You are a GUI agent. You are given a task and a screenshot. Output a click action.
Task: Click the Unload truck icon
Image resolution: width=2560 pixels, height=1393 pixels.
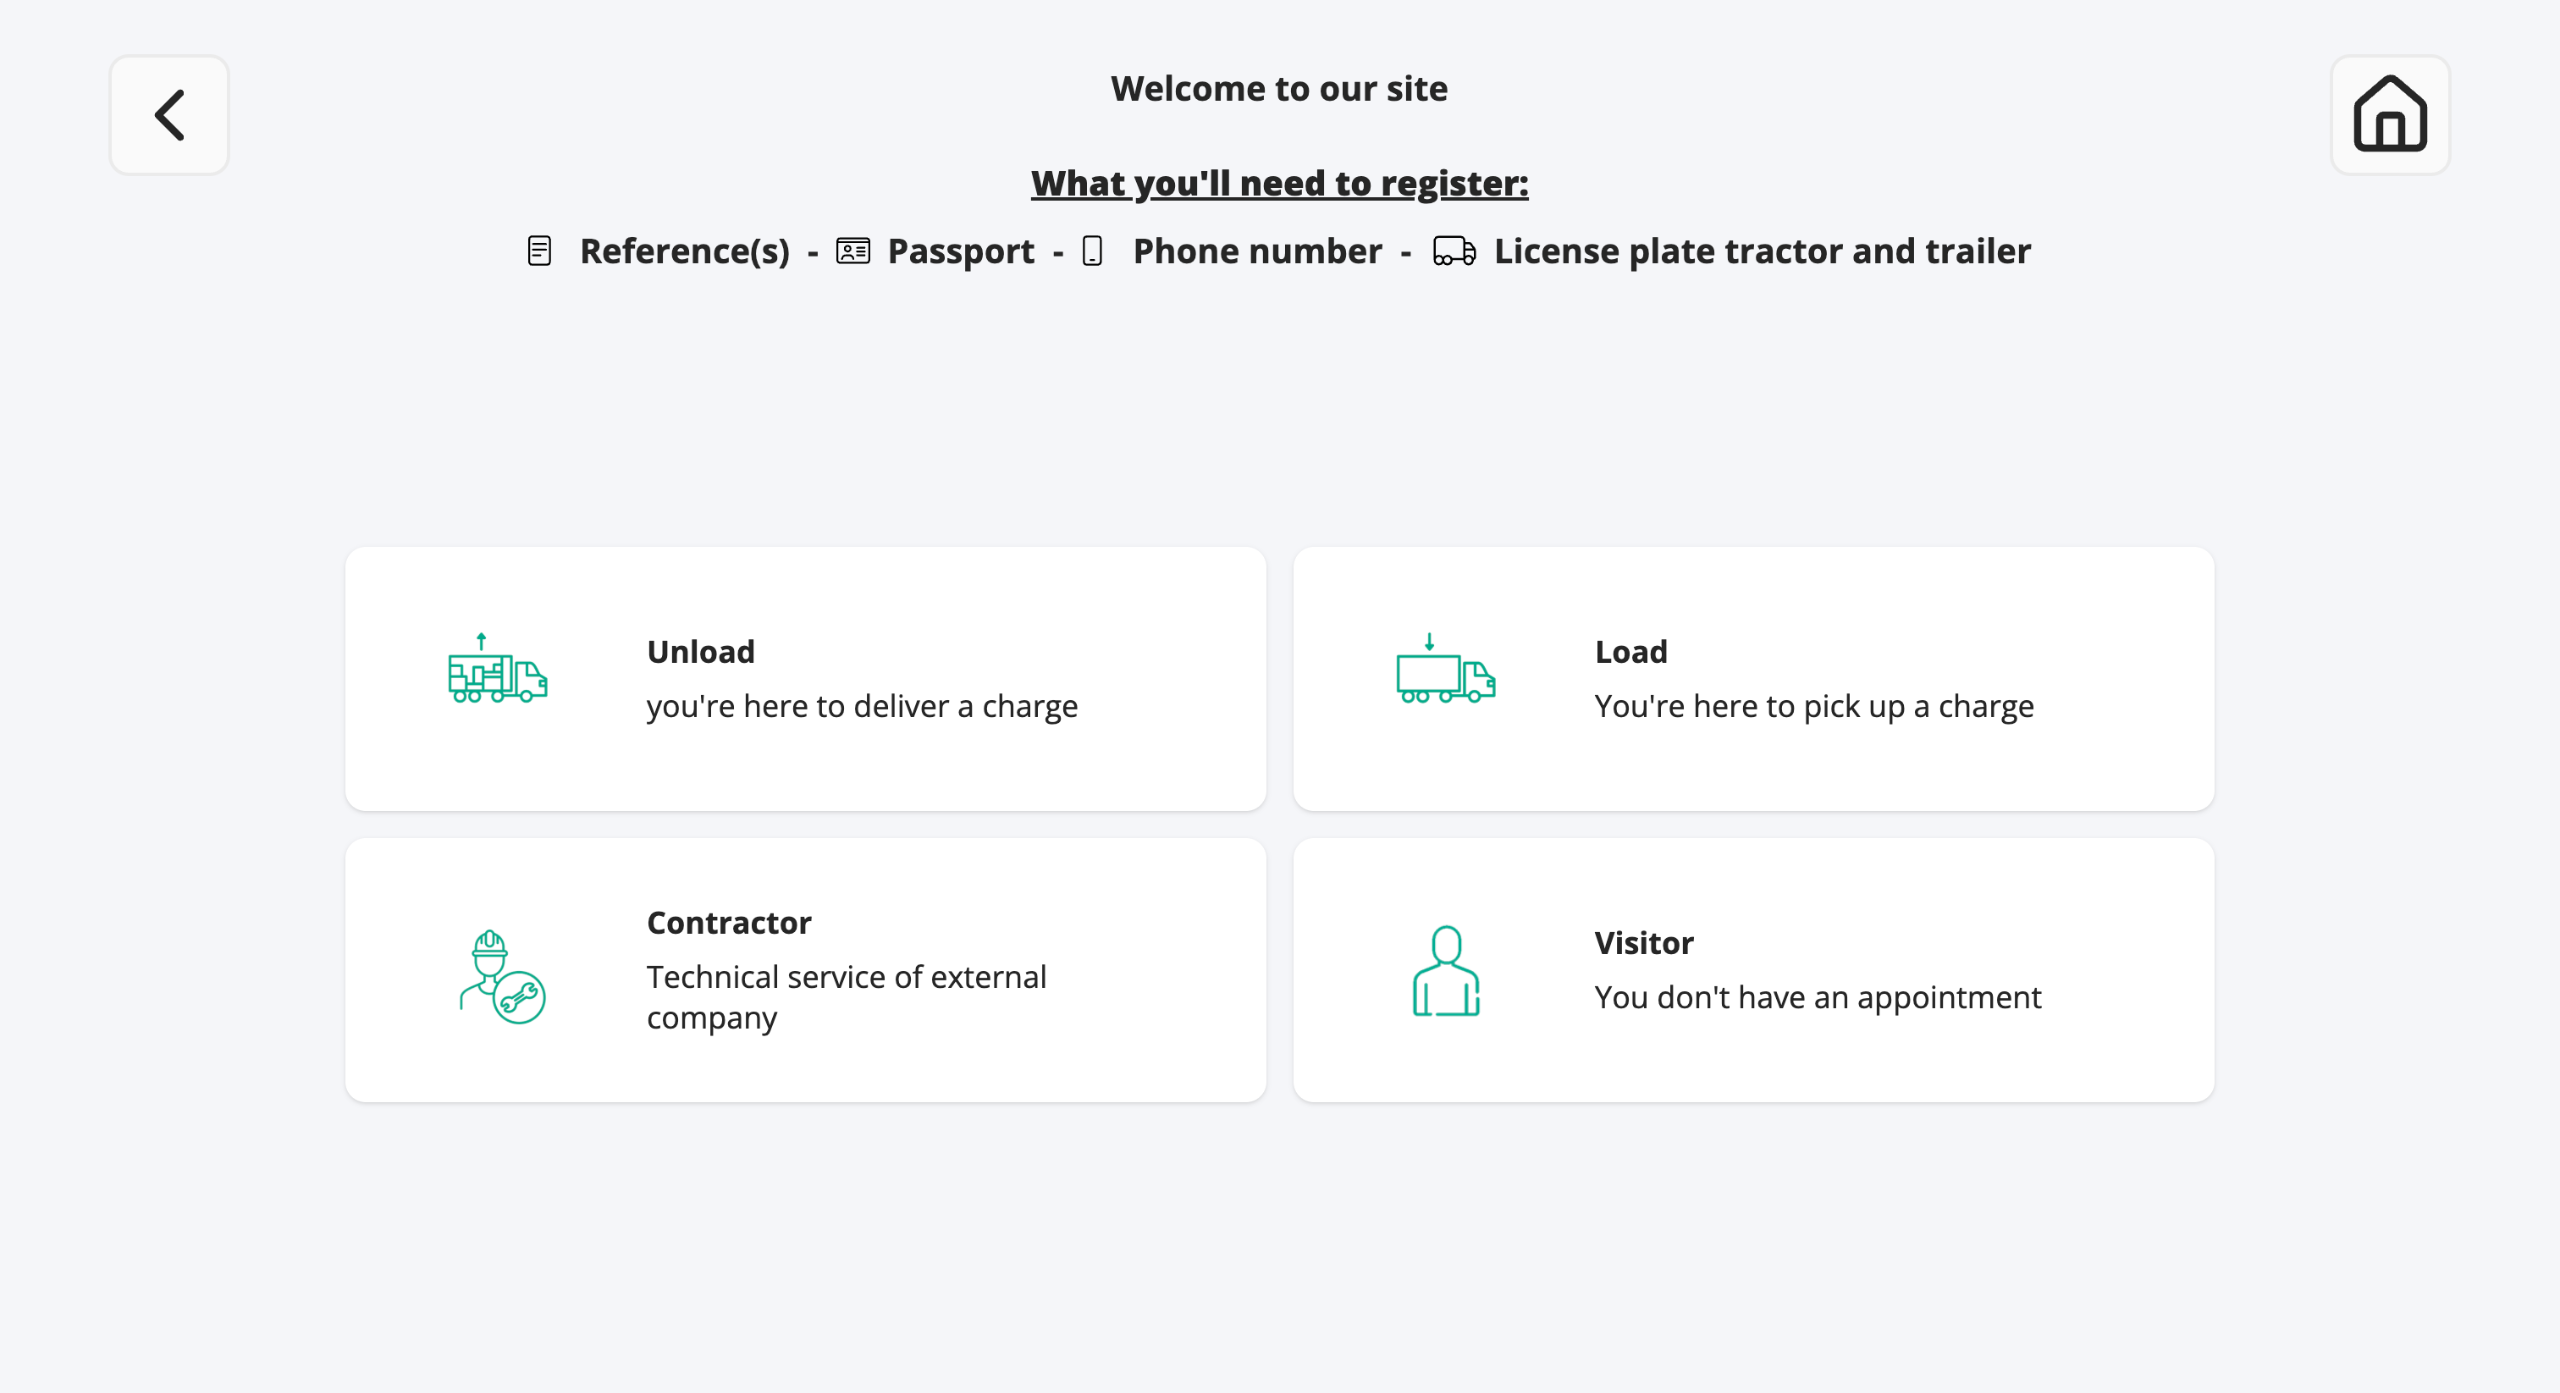coord(497,670)
